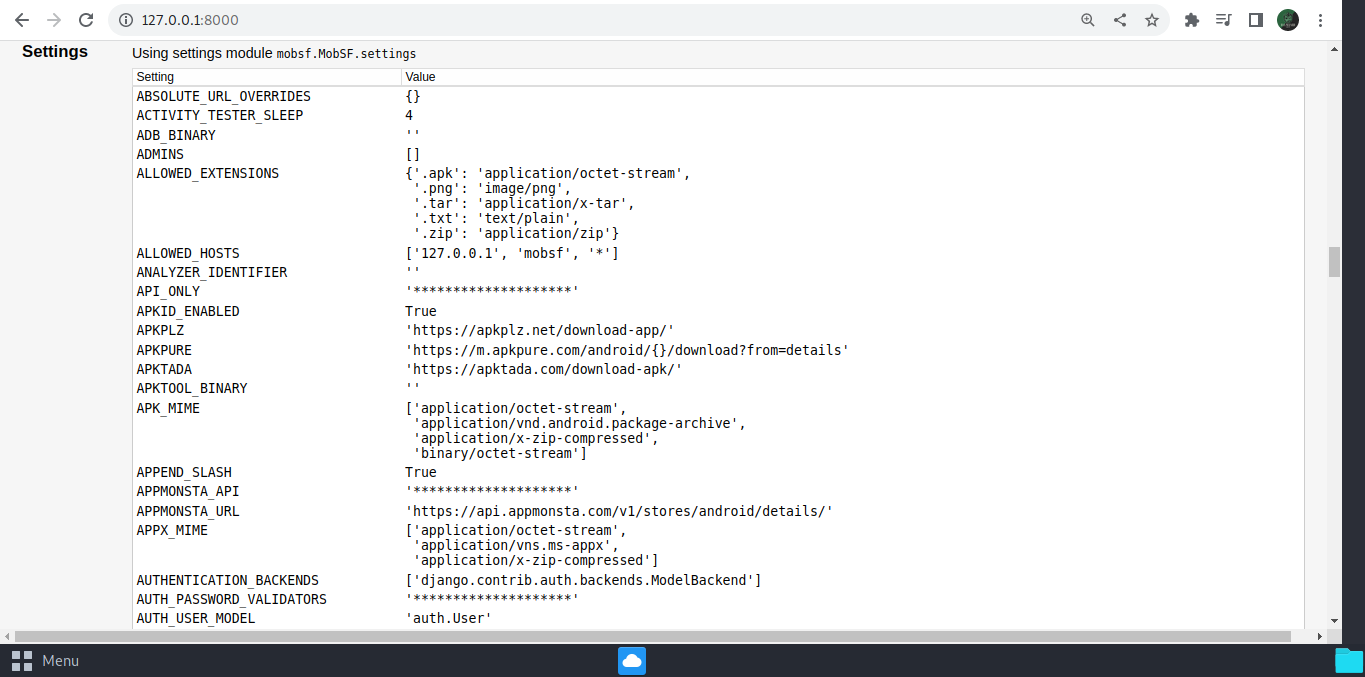Go back using the browser back arrow

coord(21,19)
